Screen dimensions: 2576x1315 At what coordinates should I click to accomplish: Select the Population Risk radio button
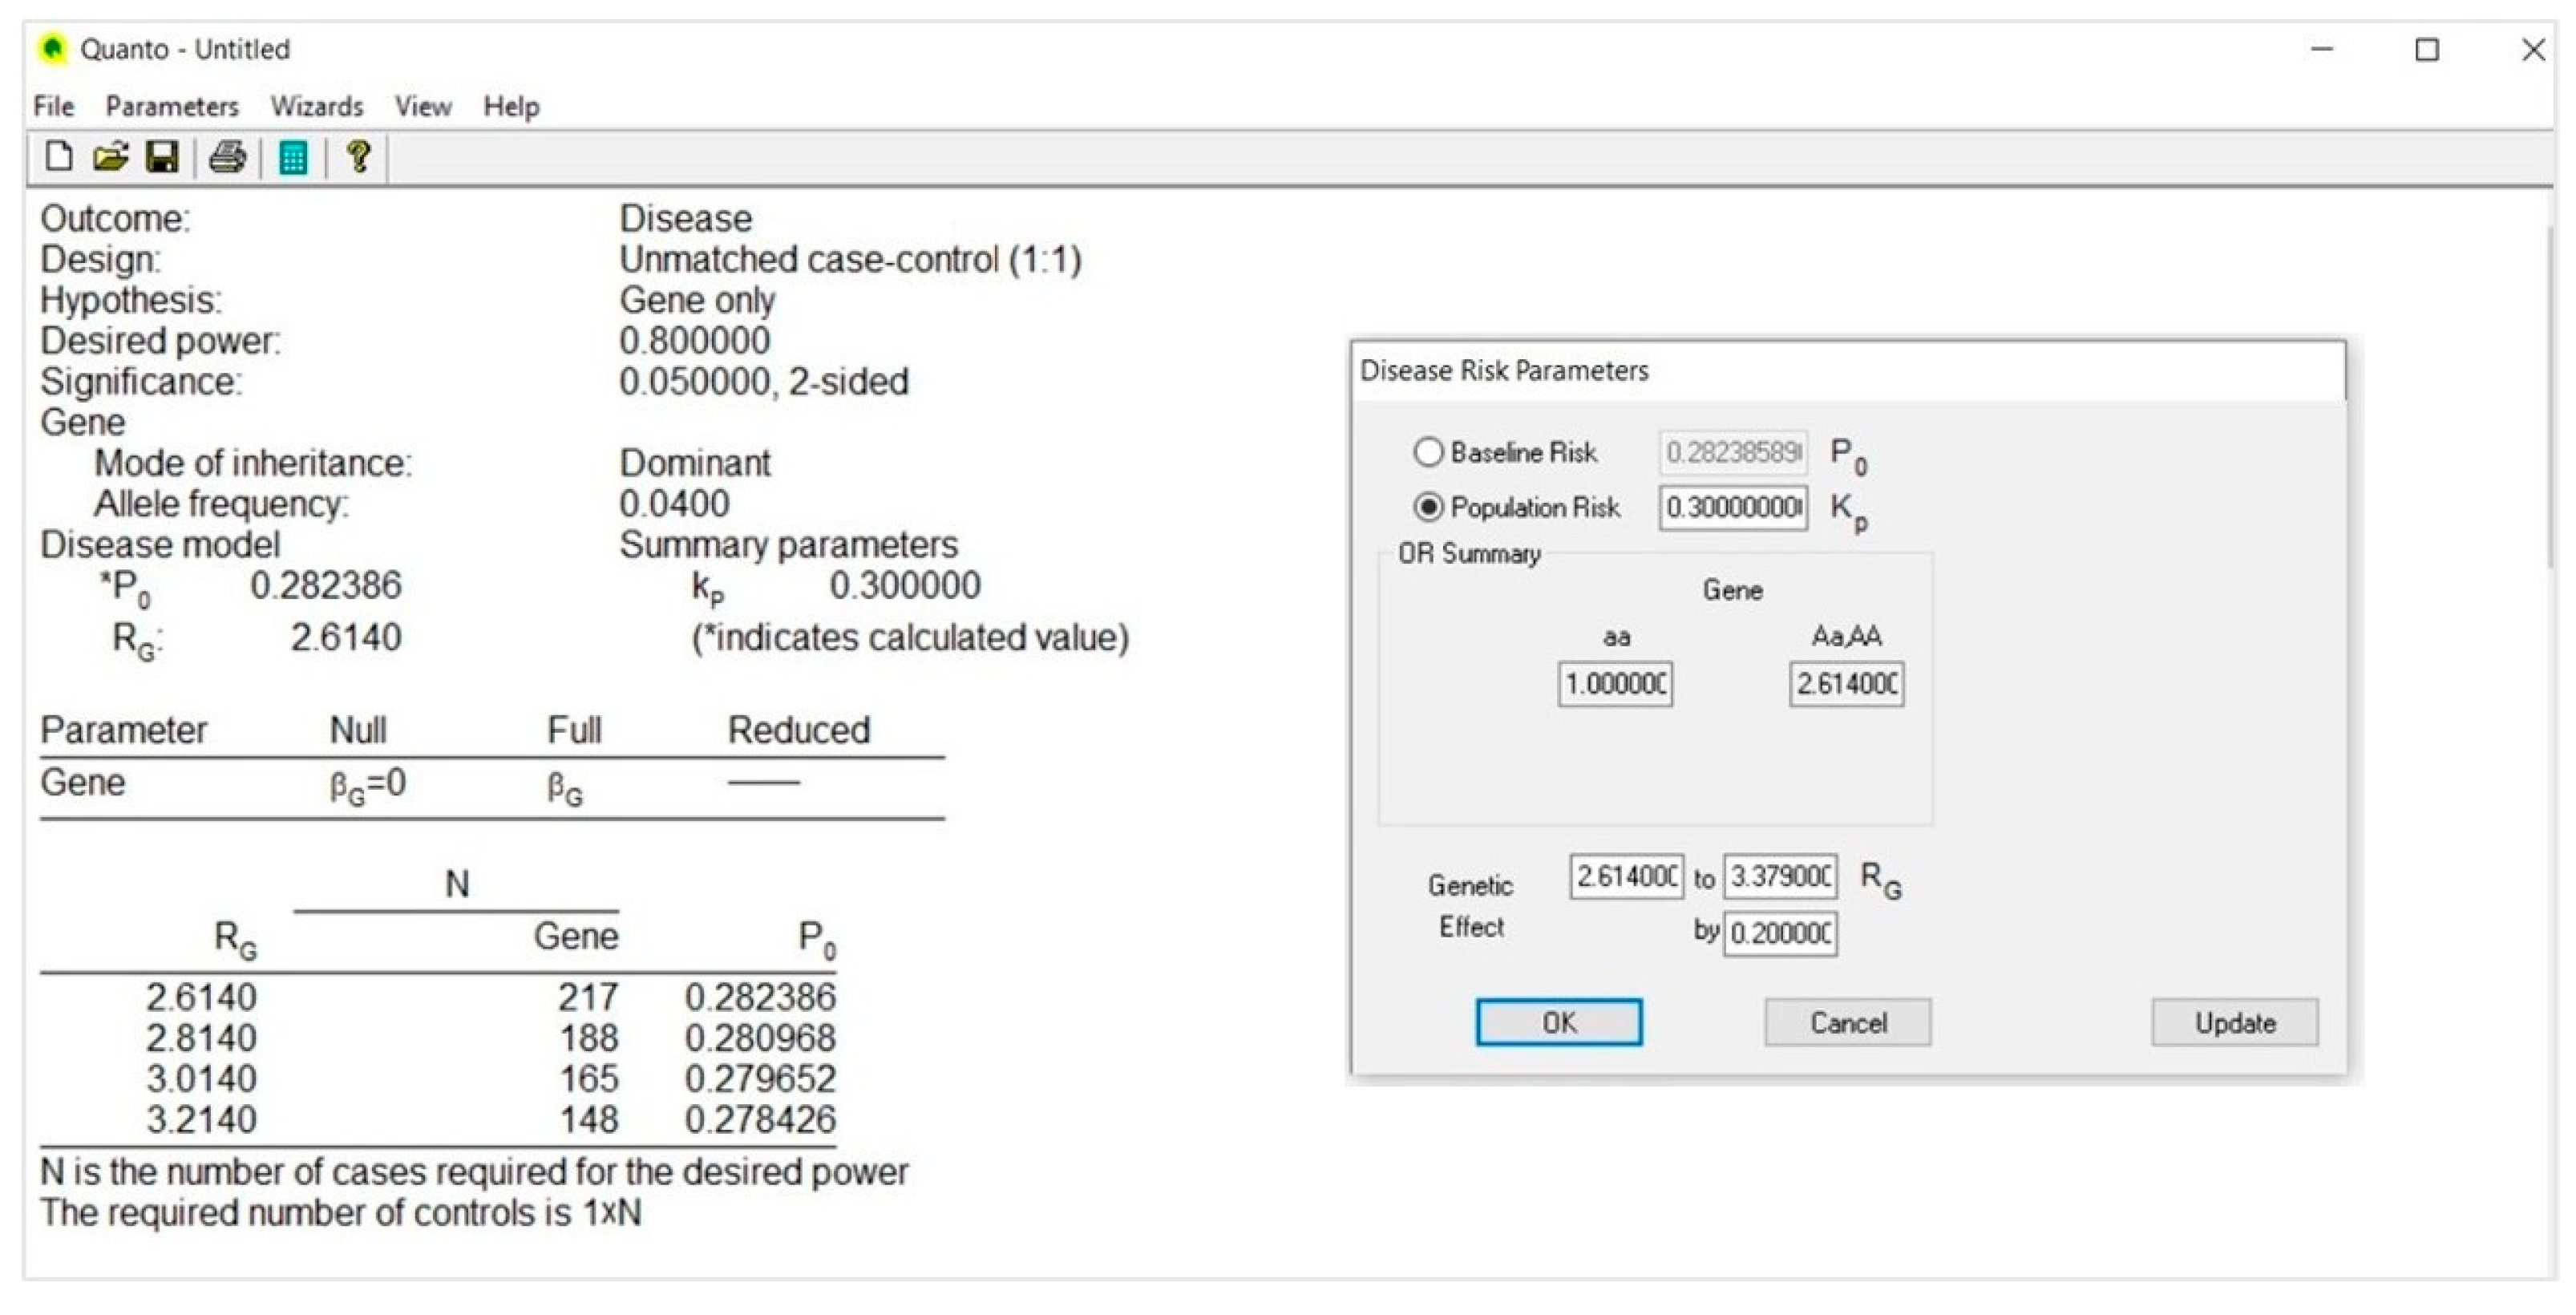1427,507
